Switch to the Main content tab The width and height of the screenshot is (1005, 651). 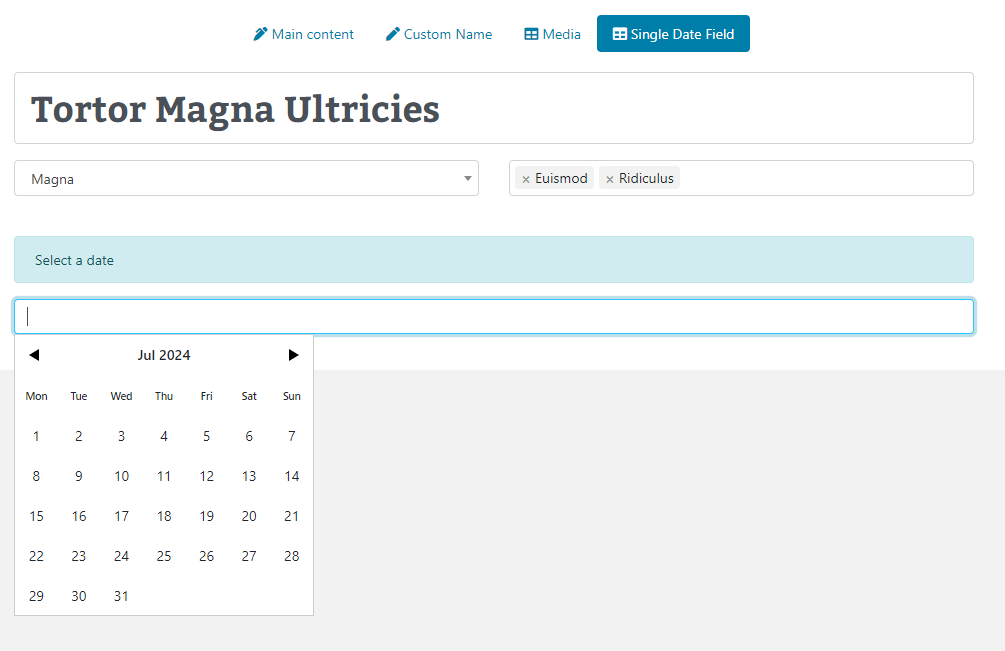click(x=304, y=33)
